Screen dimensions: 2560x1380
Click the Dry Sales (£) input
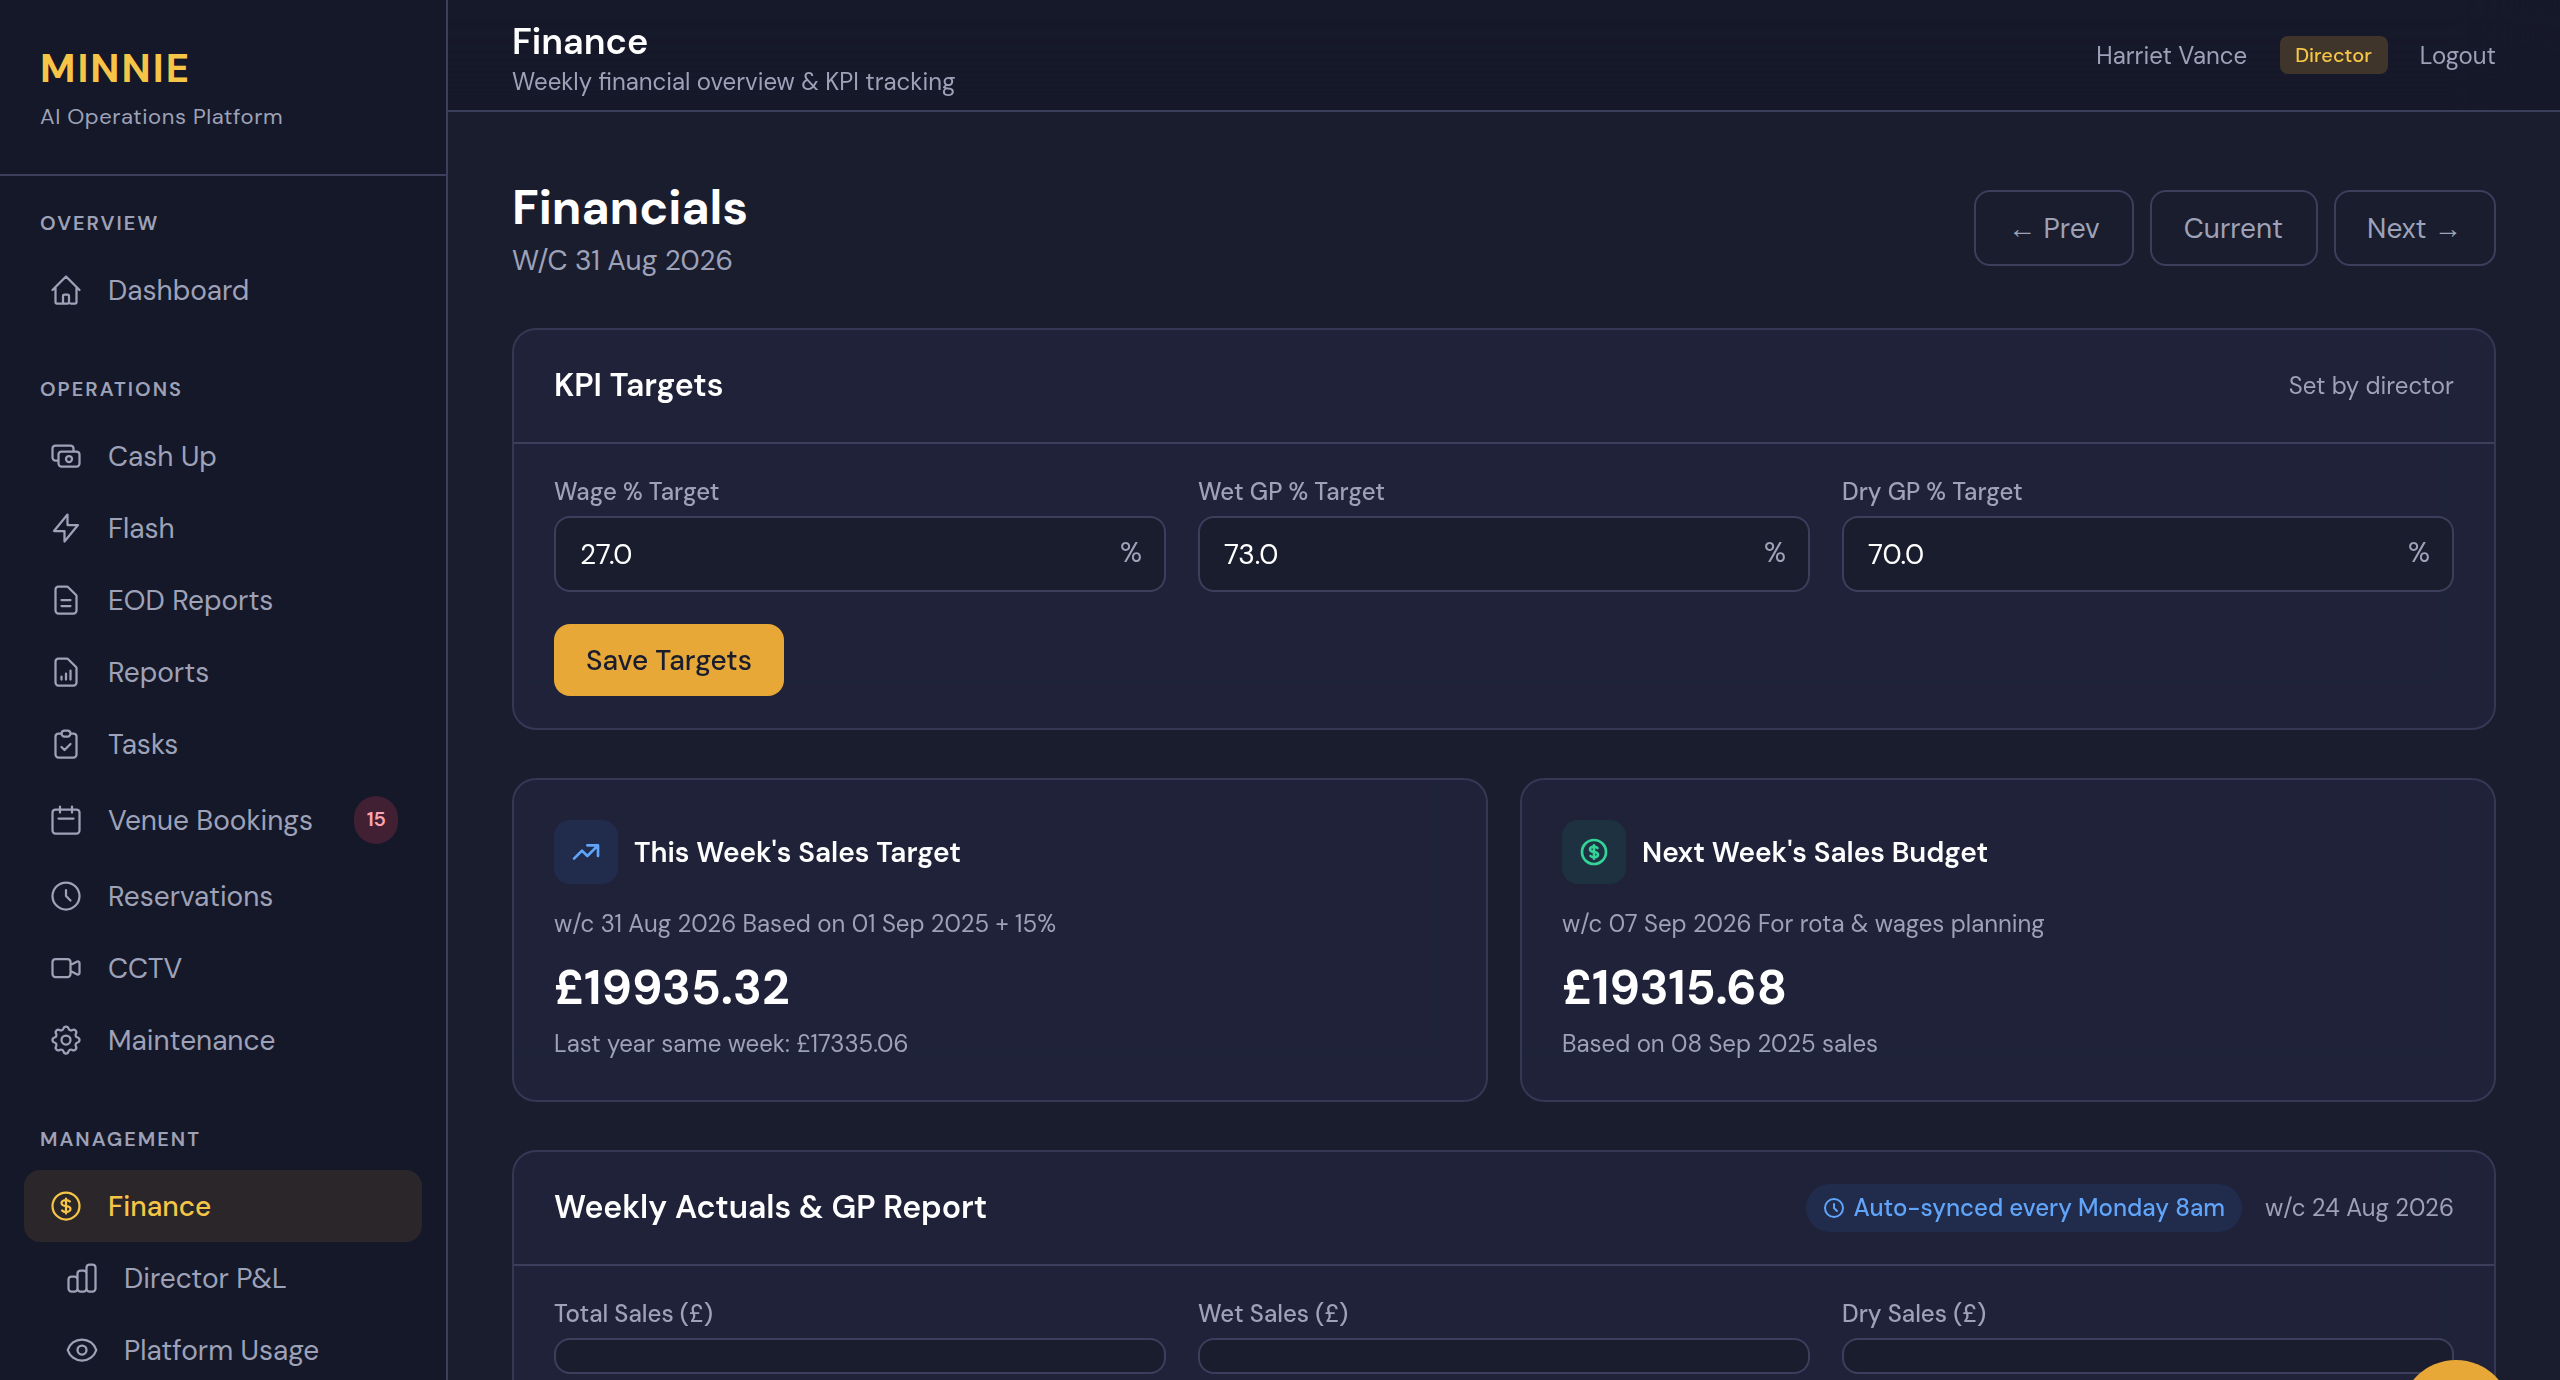(2148, 1356)
